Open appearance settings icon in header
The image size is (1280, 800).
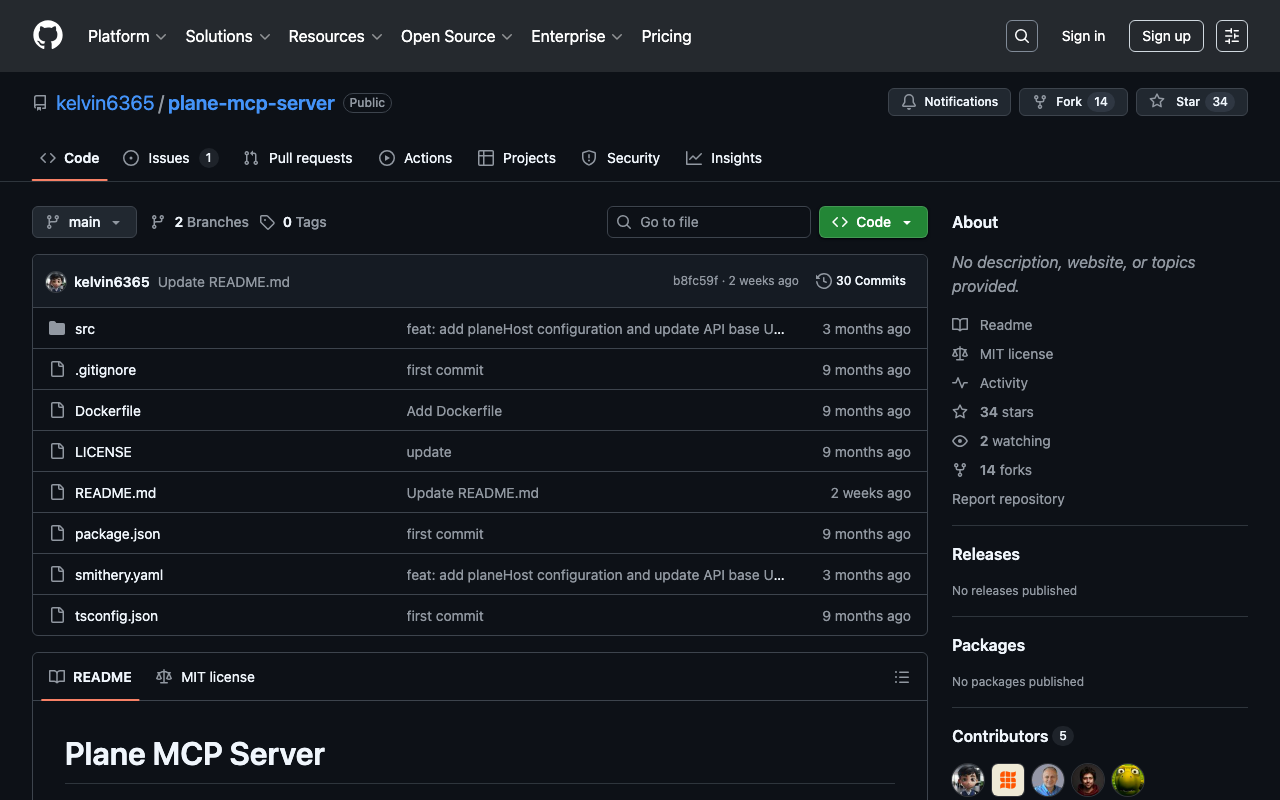(1231, 36)
